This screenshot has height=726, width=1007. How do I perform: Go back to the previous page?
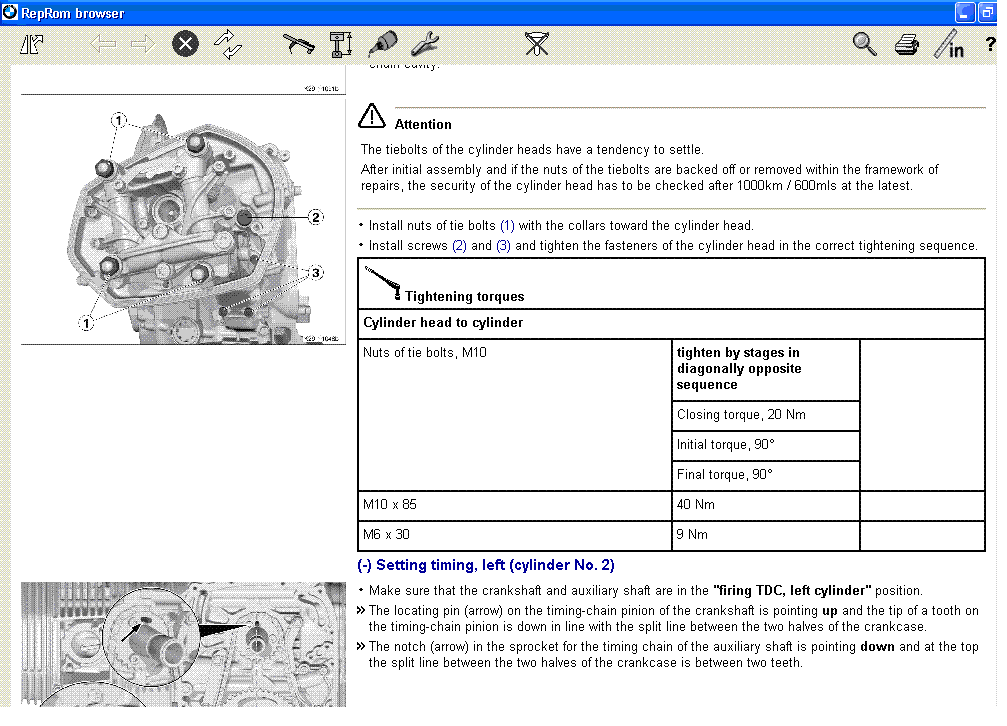click(103, 44)
